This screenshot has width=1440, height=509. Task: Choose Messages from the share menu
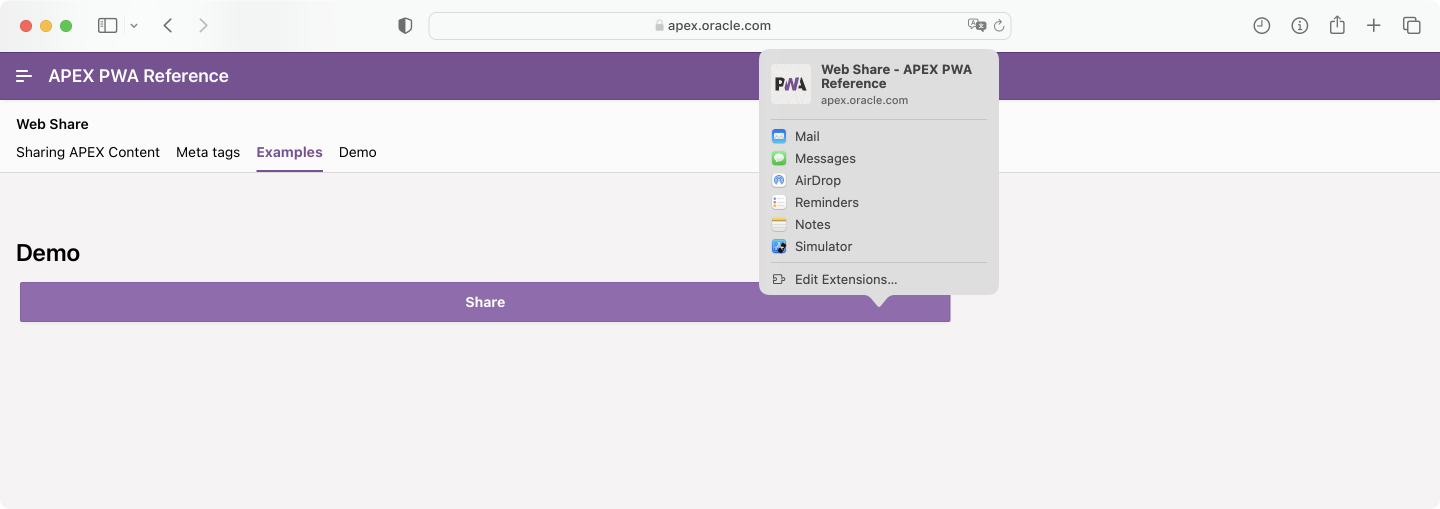tap(824, 159)
